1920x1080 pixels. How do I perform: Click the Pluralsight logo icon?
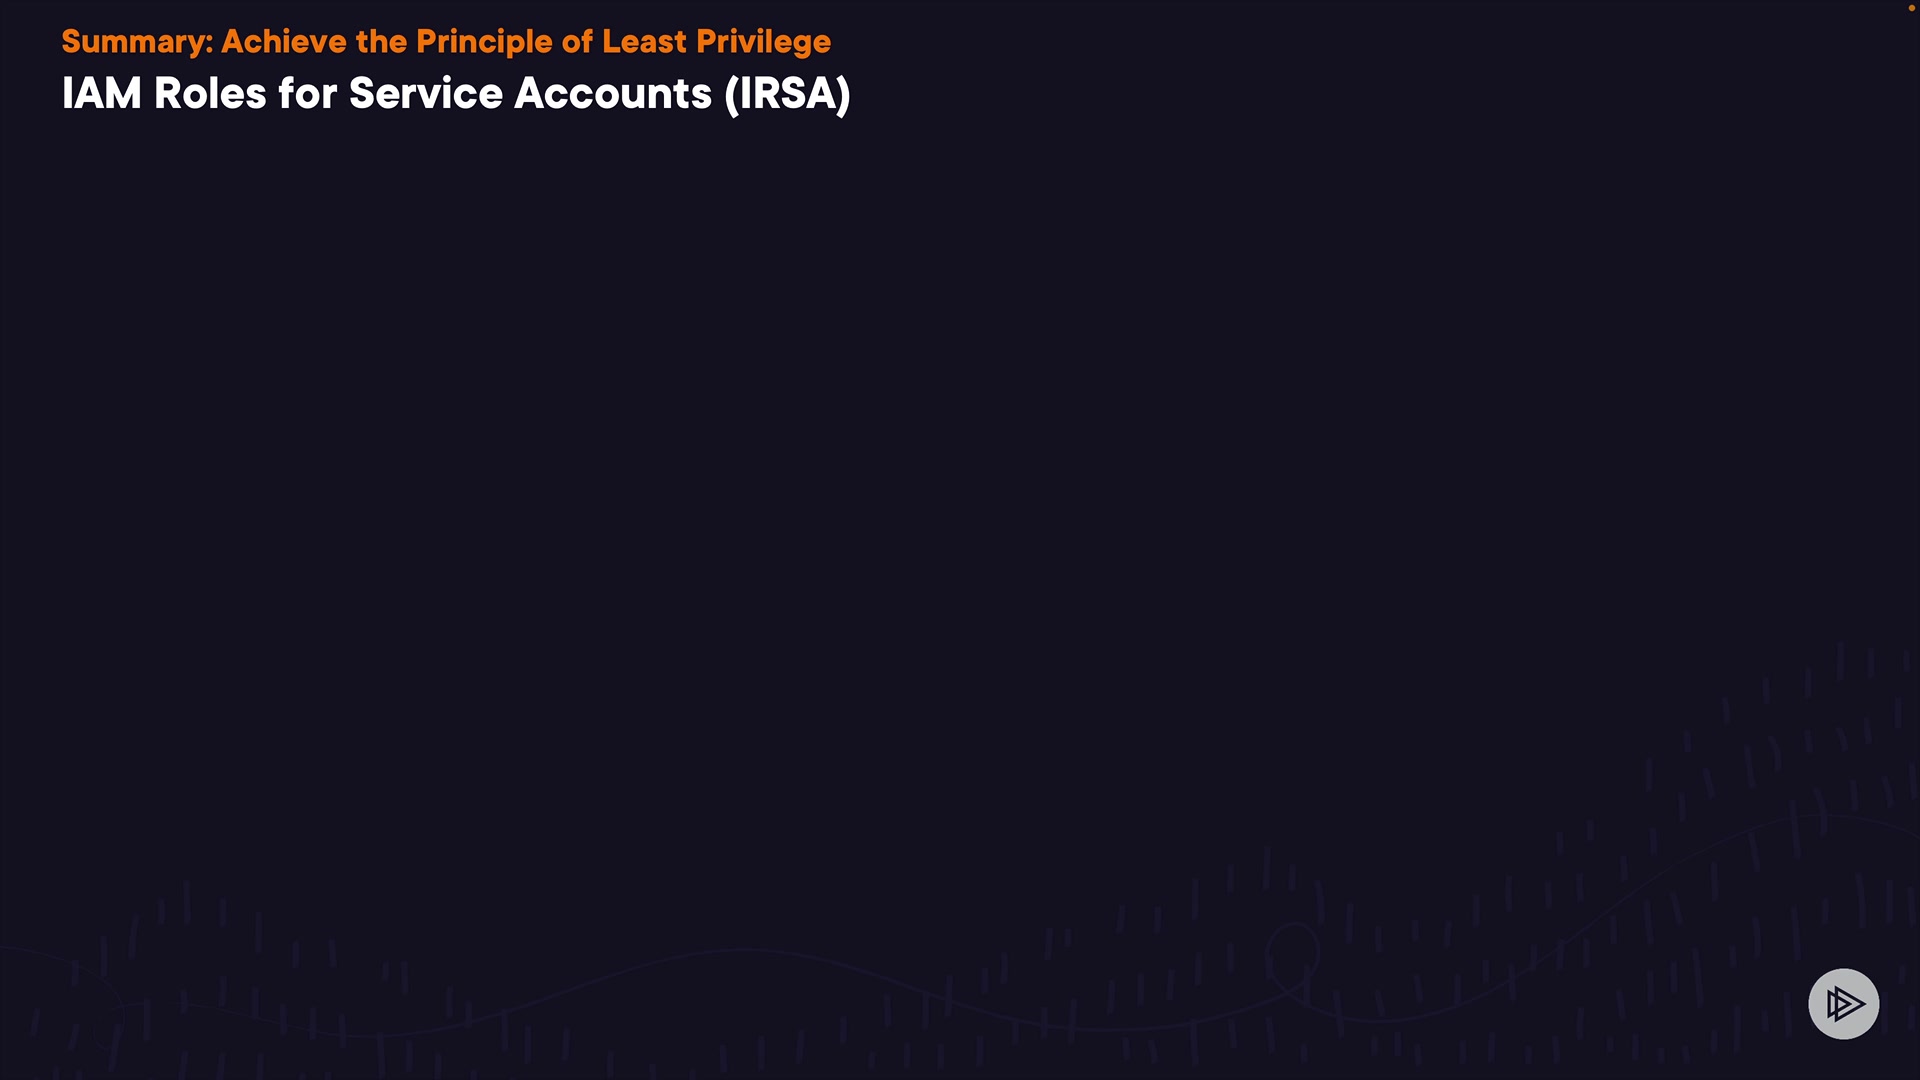pyautogui.click(x=1843, y=1003)
